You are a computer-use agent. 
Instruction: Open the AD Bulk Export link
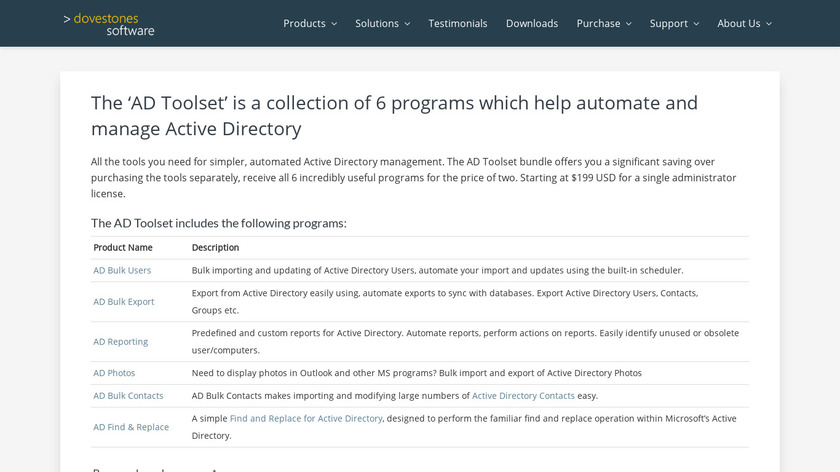pos(124,302)
